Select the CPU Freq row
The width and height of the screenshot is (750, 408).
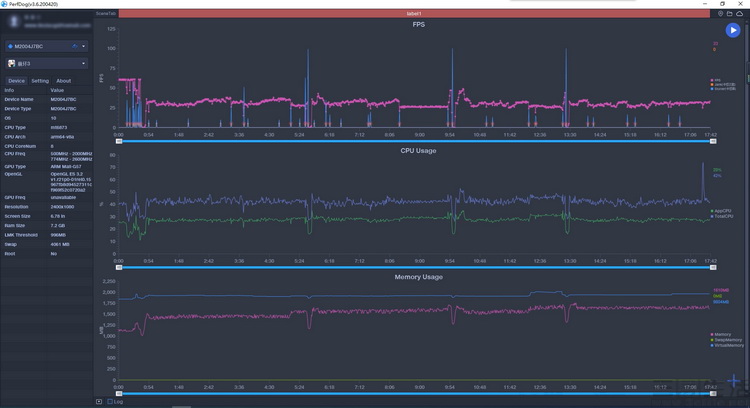(x=46, y=156)
